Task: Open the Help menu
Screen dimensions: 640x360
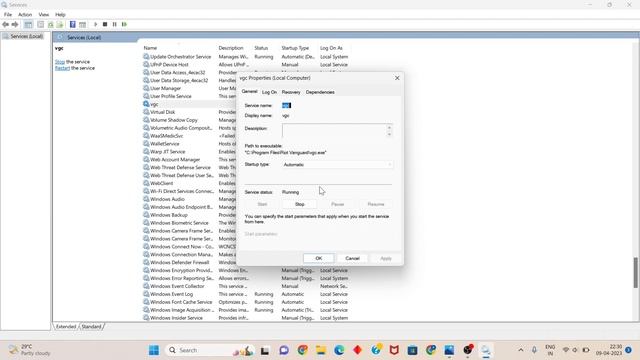Action: click(60, 14)
